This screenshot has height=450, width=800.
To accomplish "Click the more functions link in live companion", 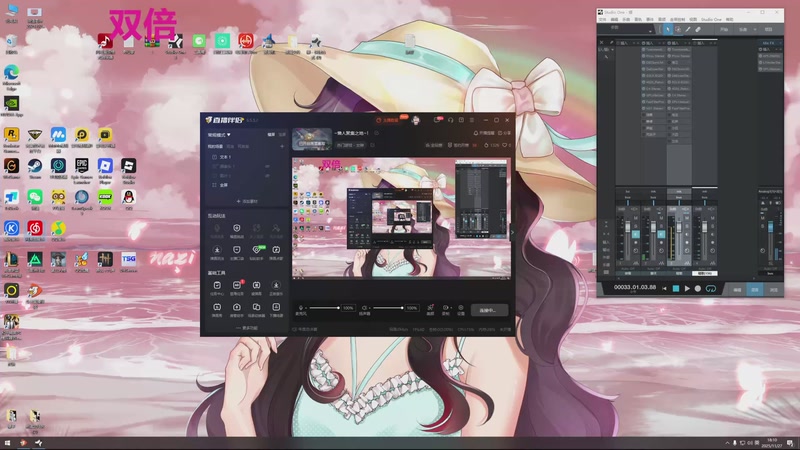I will (x=247, y=328).
